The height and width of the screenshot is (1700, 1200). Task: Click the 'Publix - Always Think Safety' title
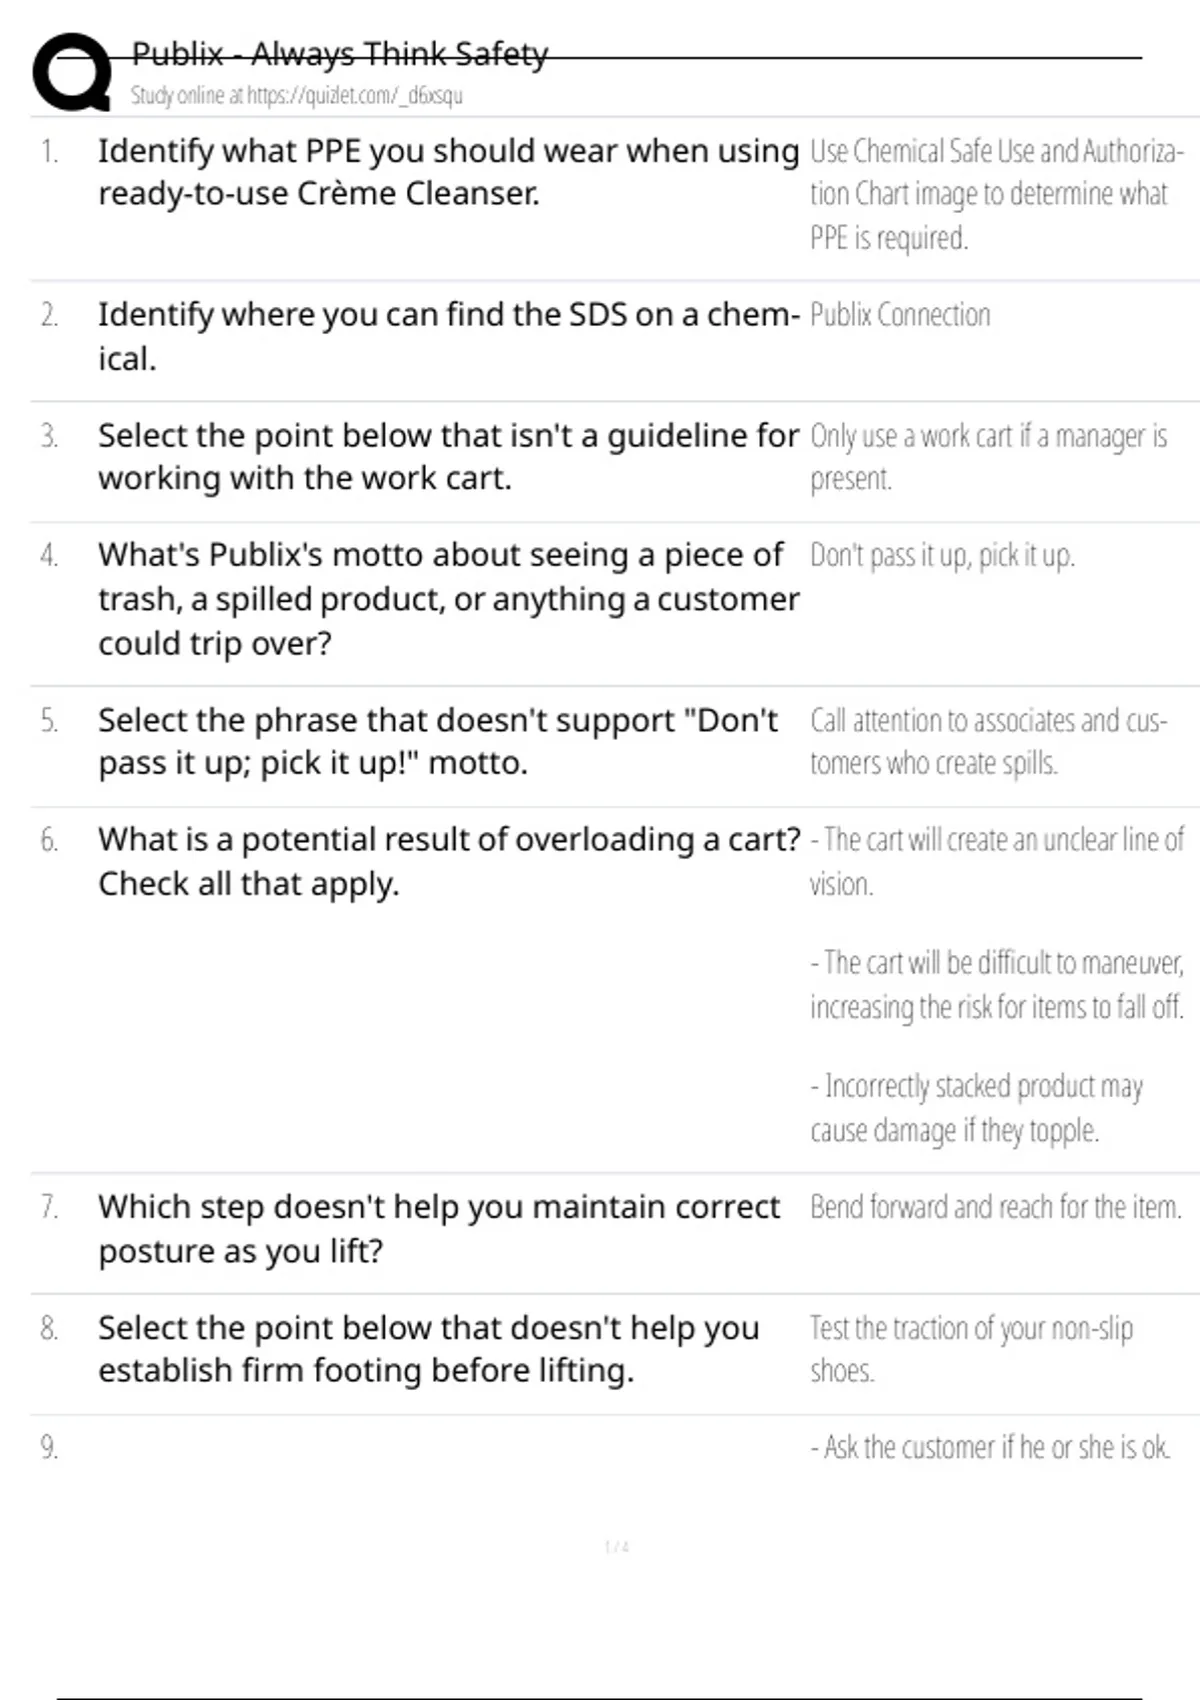coord(340,54)
